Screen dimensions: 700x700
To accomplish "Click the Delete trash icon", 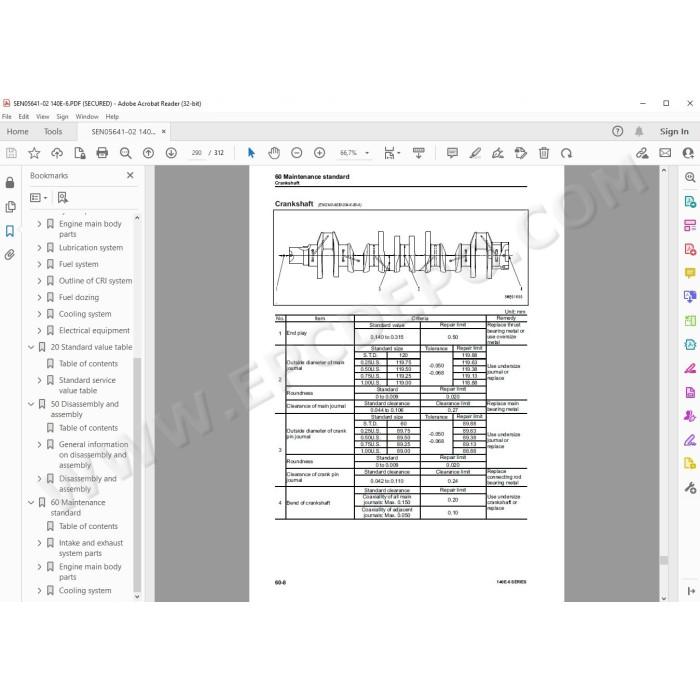I will pos(544,153).
